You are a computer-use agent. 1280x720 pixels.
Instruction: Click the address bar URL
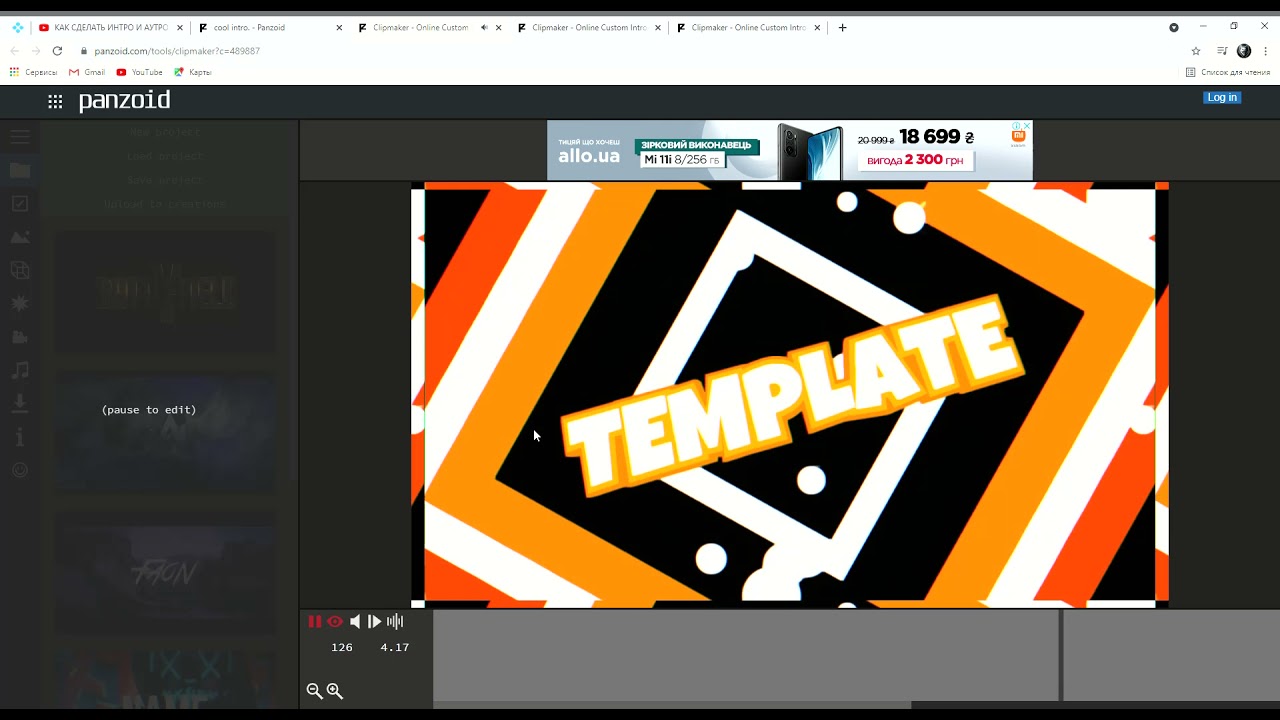point(177,51)
